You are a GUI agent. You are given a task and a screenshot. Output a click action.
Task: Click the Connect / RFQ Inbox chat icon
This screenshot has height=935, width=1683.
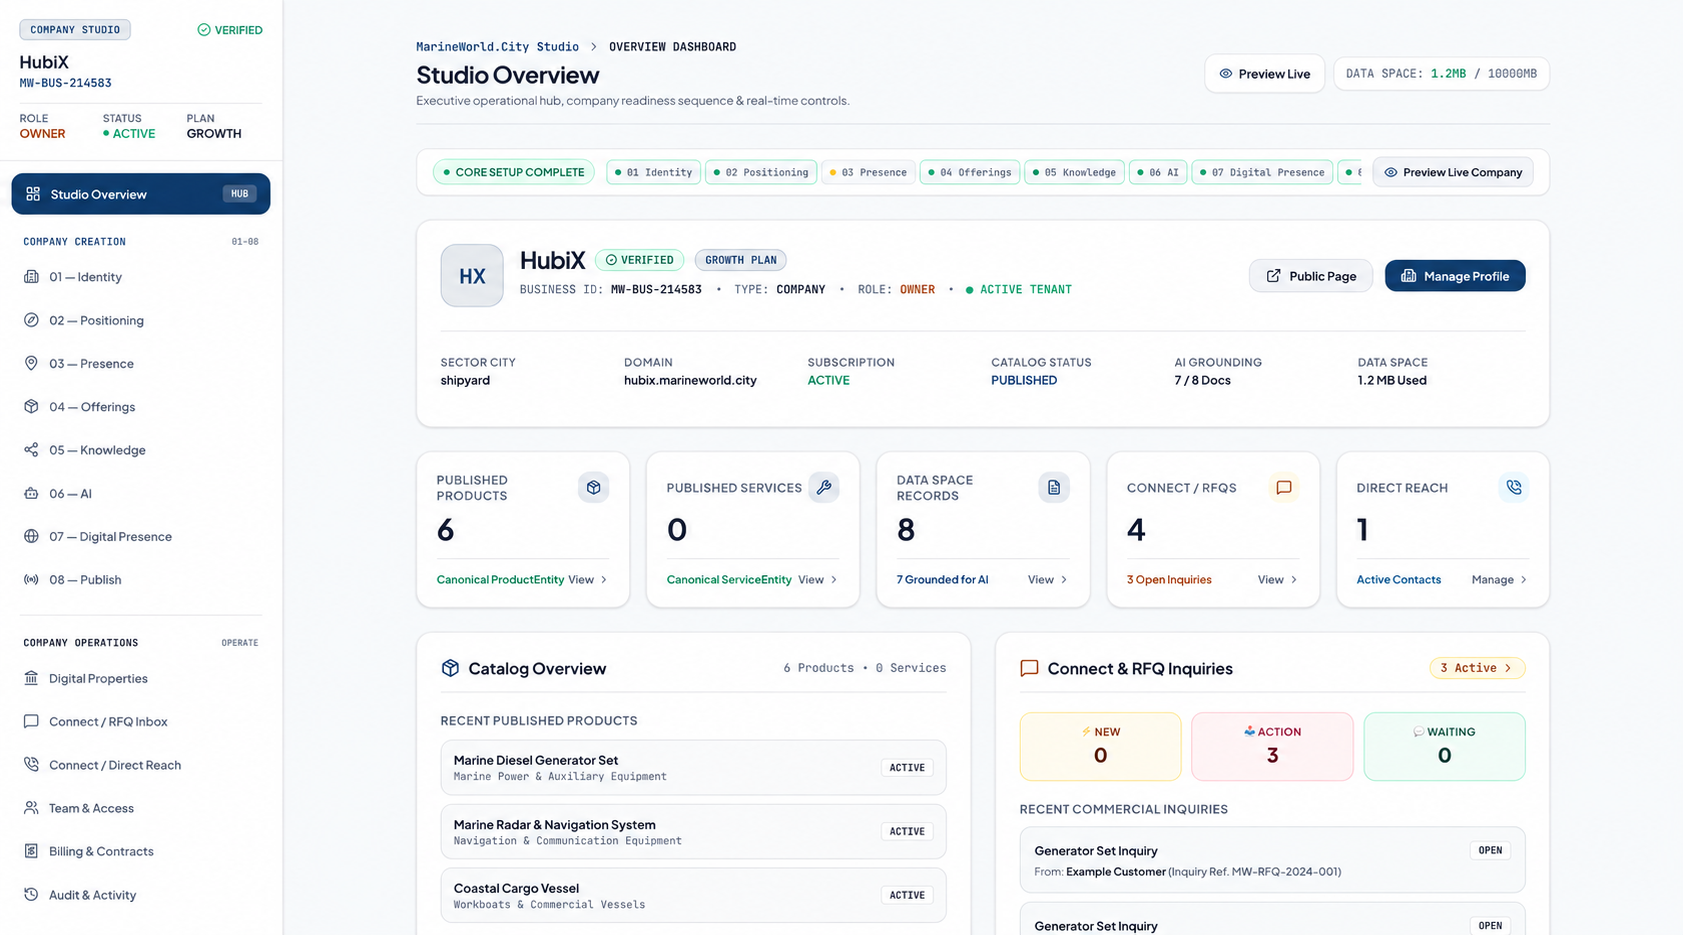31,721
